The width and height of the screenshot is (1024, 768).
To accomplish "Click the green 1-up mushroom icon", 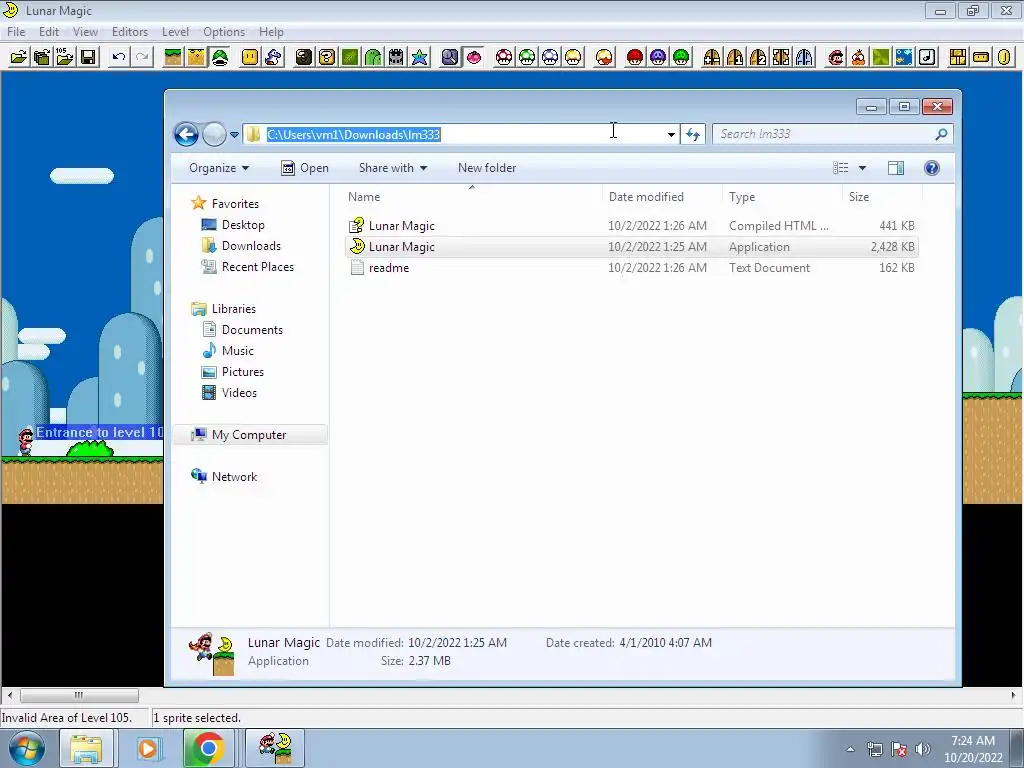I will point(526,57).
